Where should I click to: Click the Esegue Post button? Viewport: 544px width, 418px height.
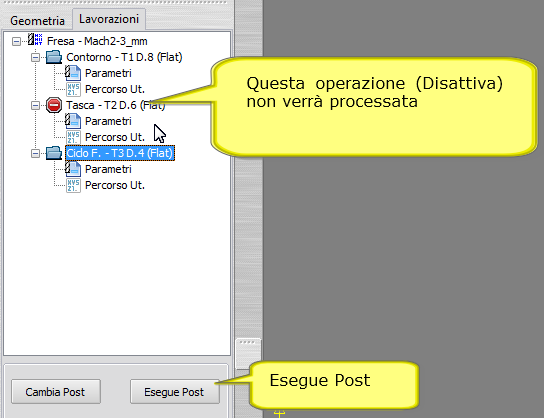tap(175, 392)
